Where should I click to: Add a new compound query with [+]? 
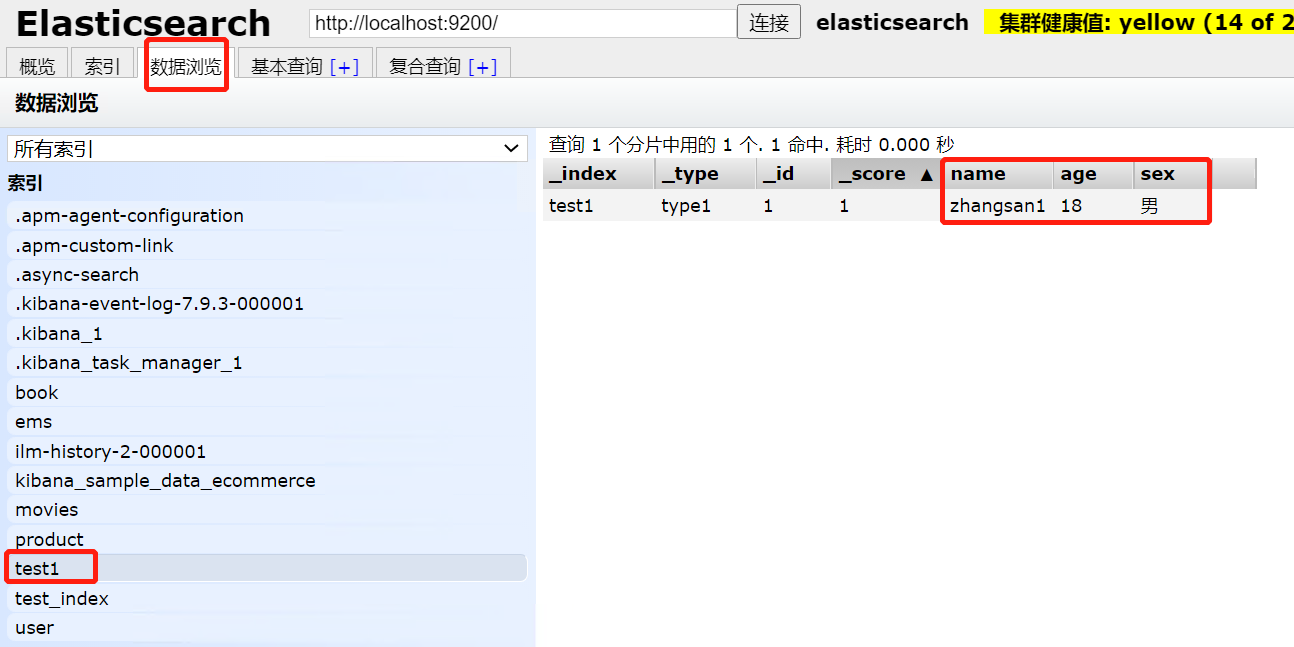[x=482, y=67]
